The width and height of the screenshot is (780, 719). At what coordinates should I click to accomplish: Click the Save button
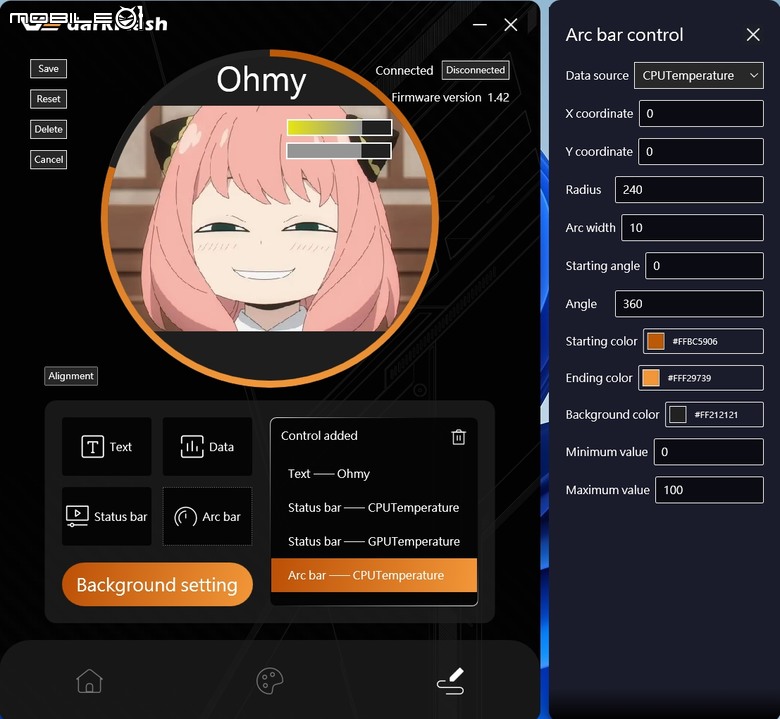coord(48,69)
